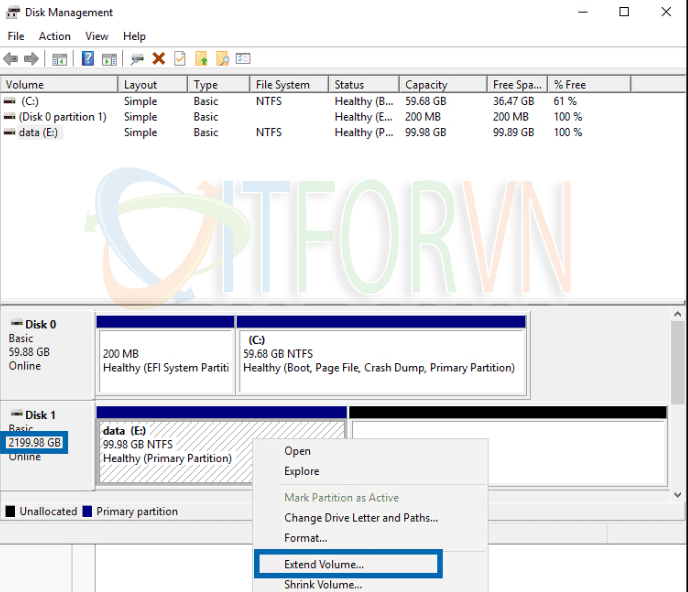The height and width of the screenshot is (592, 688).
Task: Select the data (E:) row in volume list
Action: [x=38, y=132]
